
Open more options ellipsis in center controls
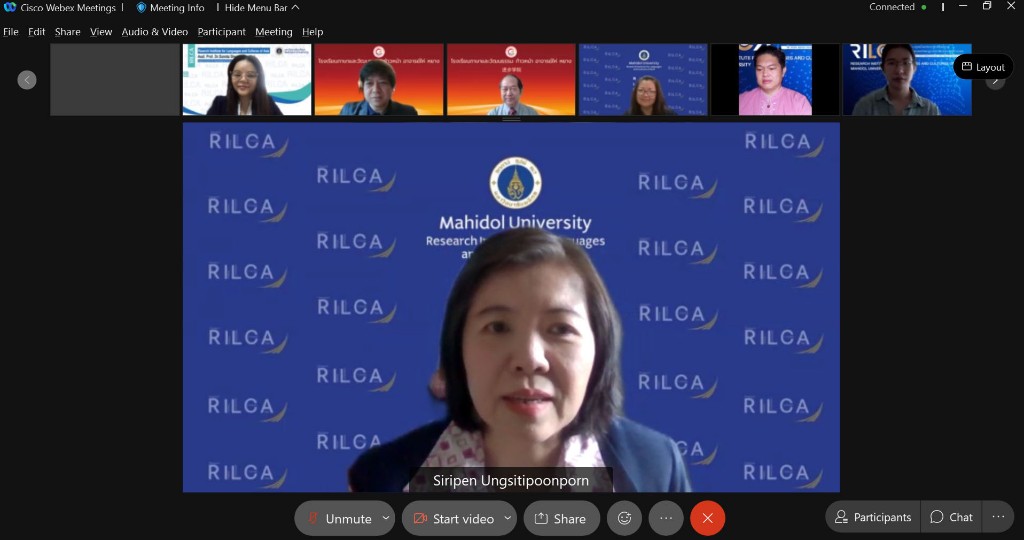point(666,518)
